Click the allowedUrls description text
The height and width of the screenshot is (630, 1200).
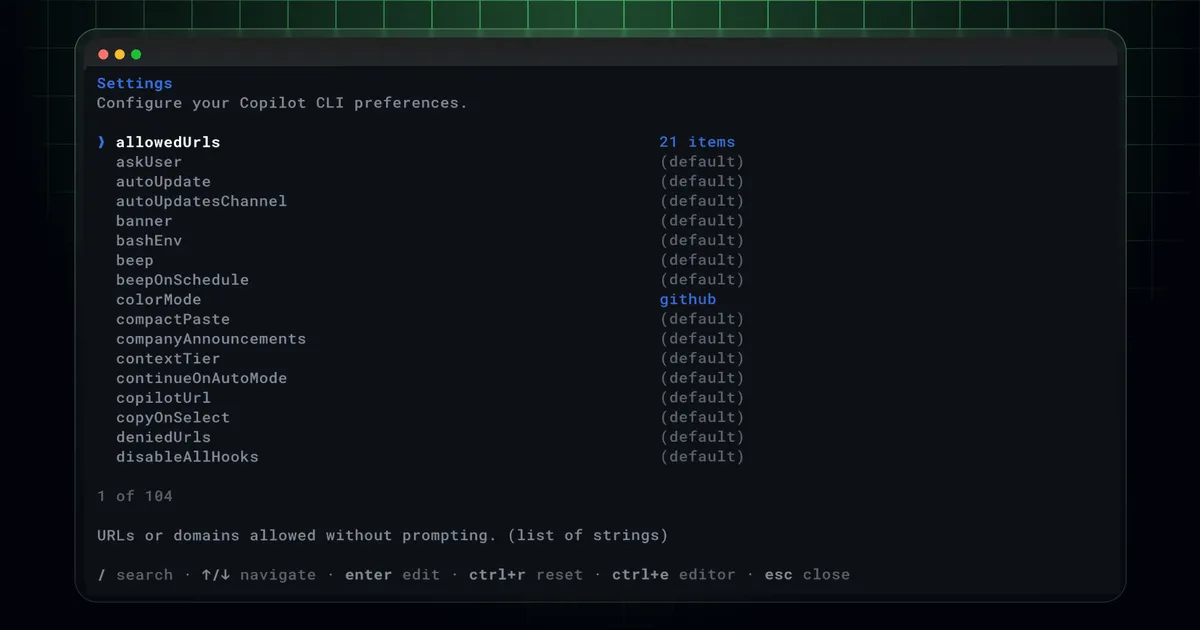[382, 535]
